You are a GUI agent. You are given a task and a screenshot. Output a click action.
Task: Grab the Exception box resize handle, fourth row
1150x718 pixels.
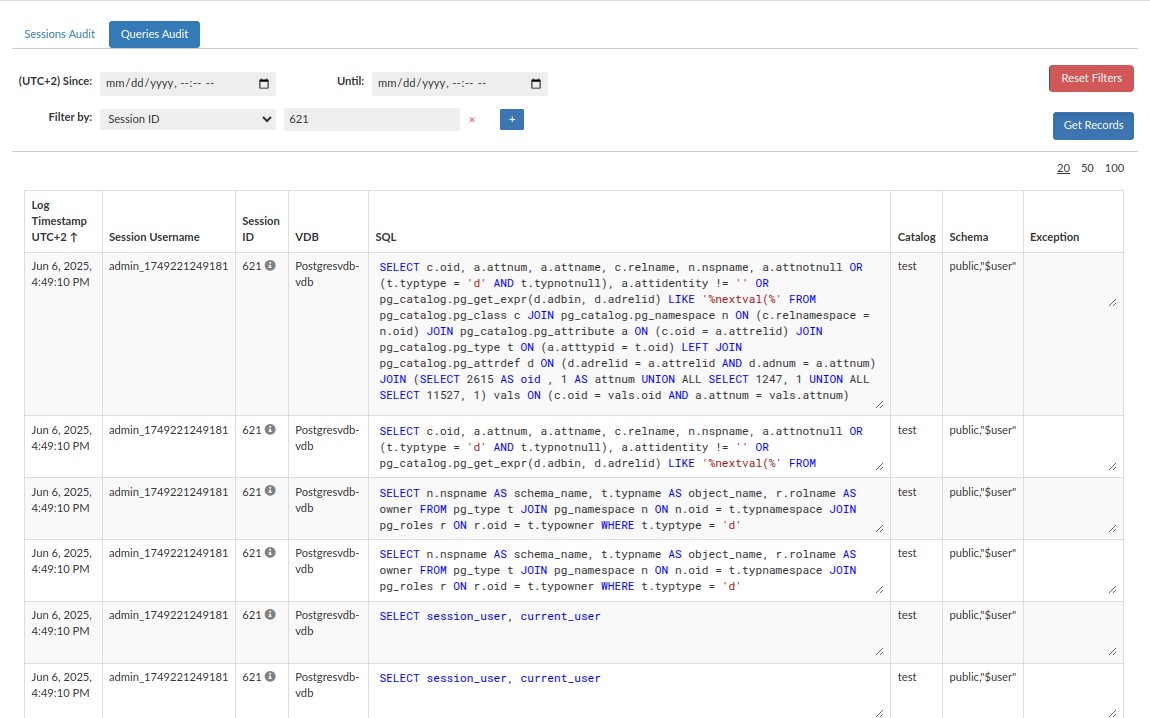(1113, 590)
